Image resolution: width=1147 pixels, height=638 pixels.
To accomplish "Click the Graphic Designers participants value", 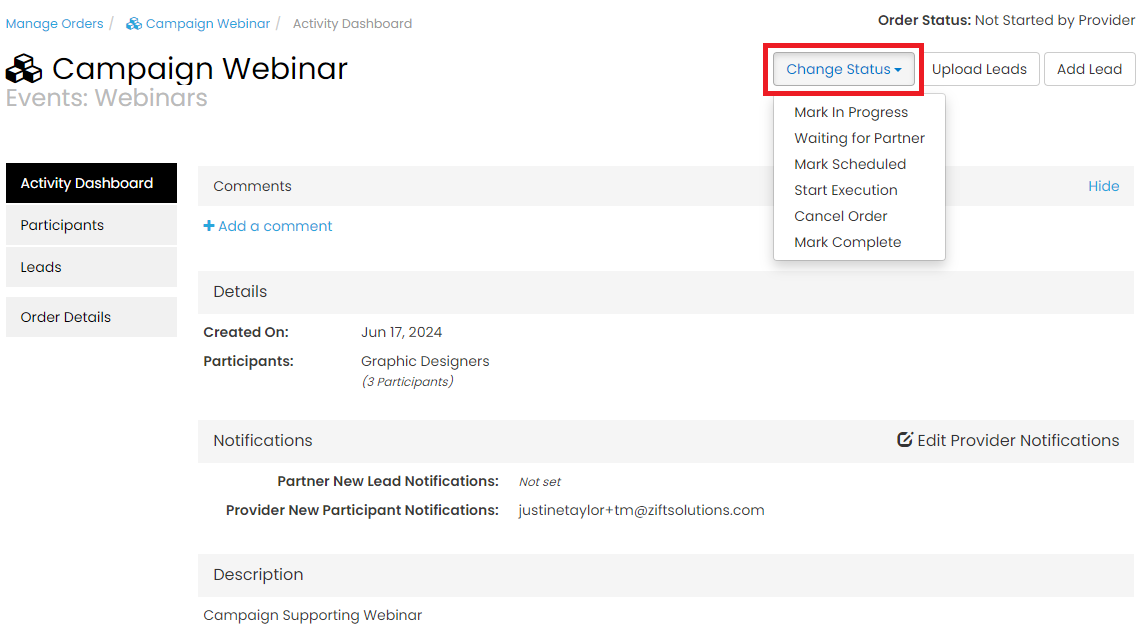I will click(425, 361).
